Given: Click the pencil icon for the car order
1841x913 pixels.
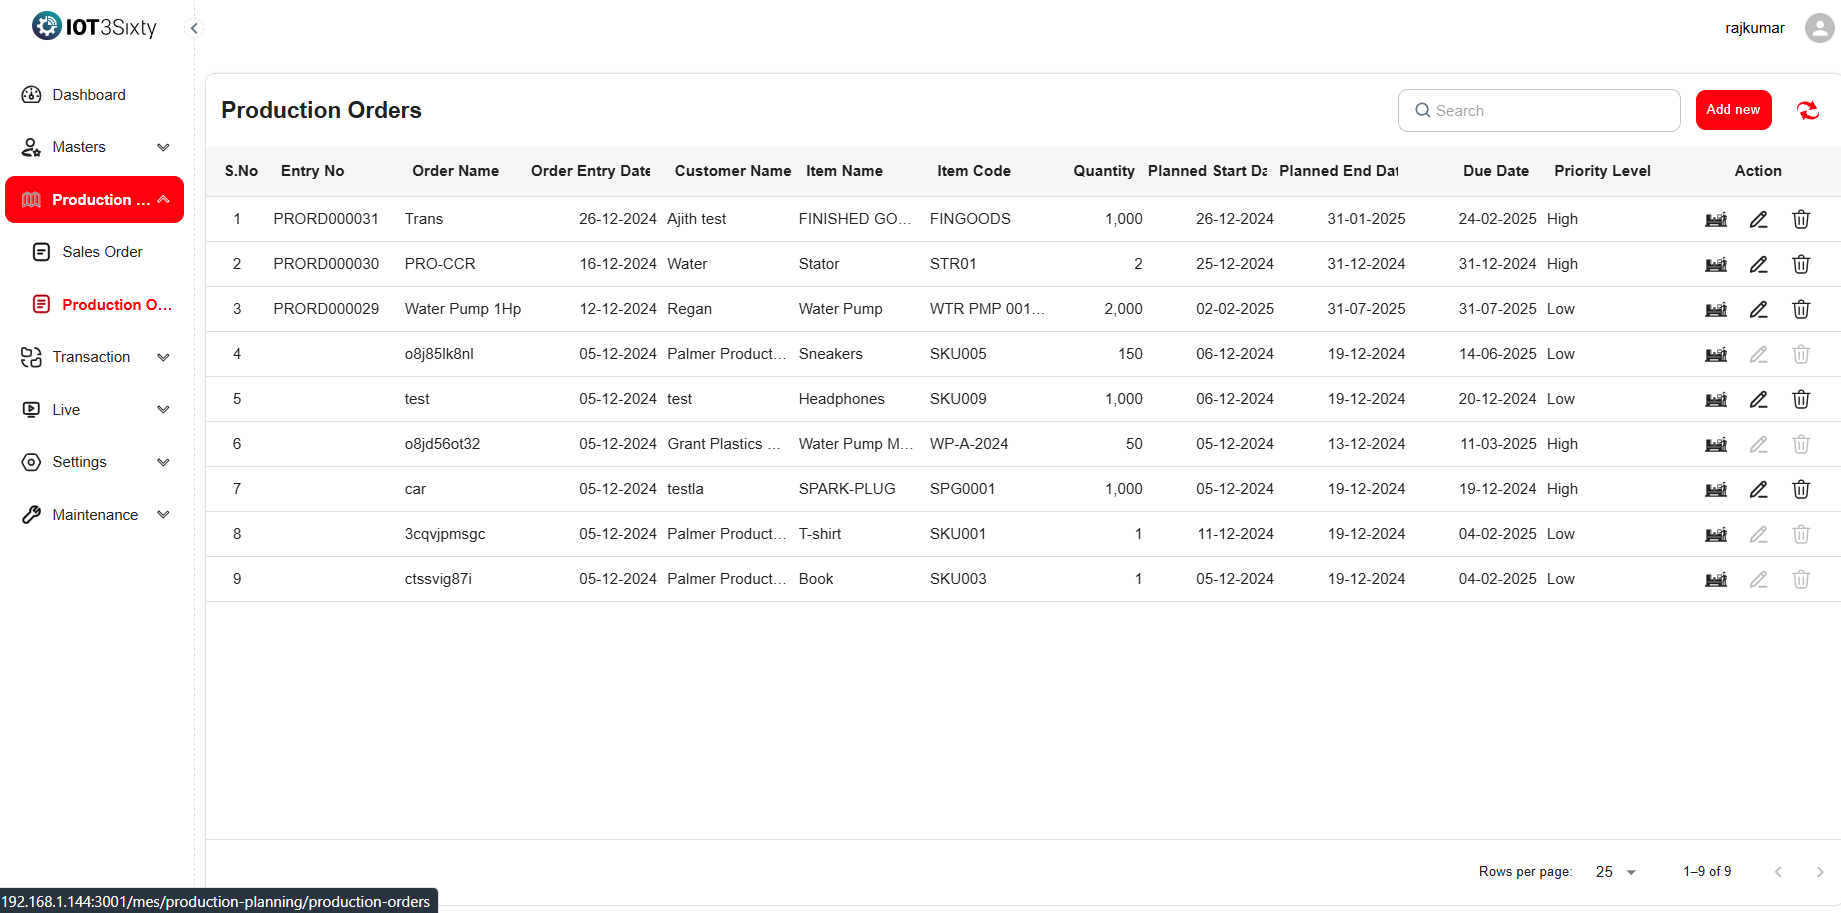Looking at the screenshot, I should (x=1758, y=490).
